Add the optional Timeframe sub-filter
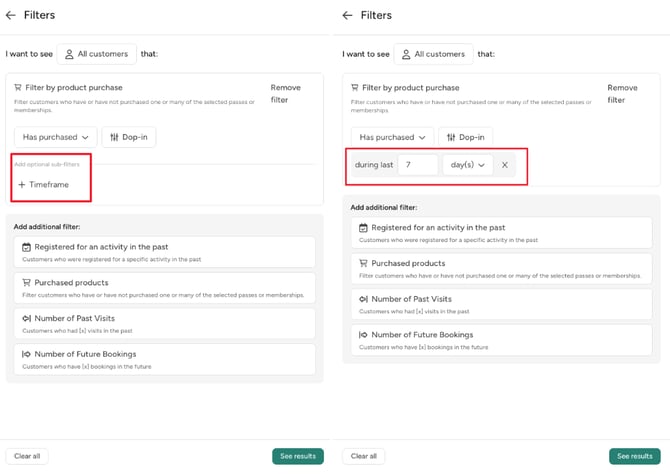The width and height of the screenshot is (670, 474). point(43,185)
